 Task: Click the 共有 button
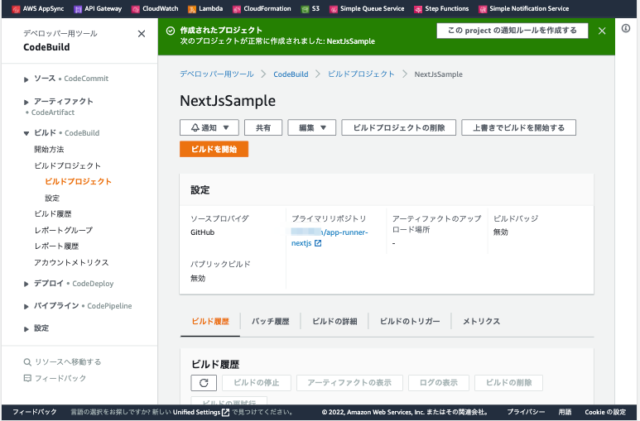click(263, 128)
